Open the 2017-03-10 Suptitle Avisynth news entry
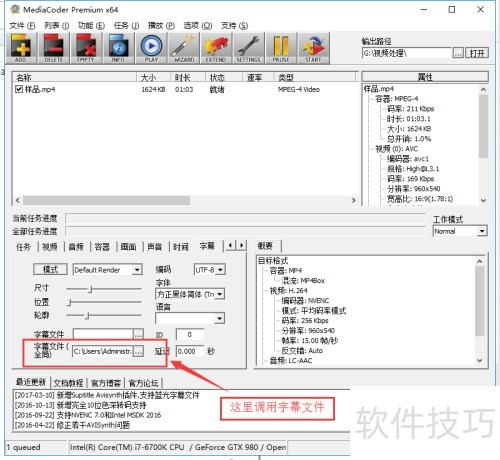This screenshot has width=500, height=460. click(x=107, y=395)
